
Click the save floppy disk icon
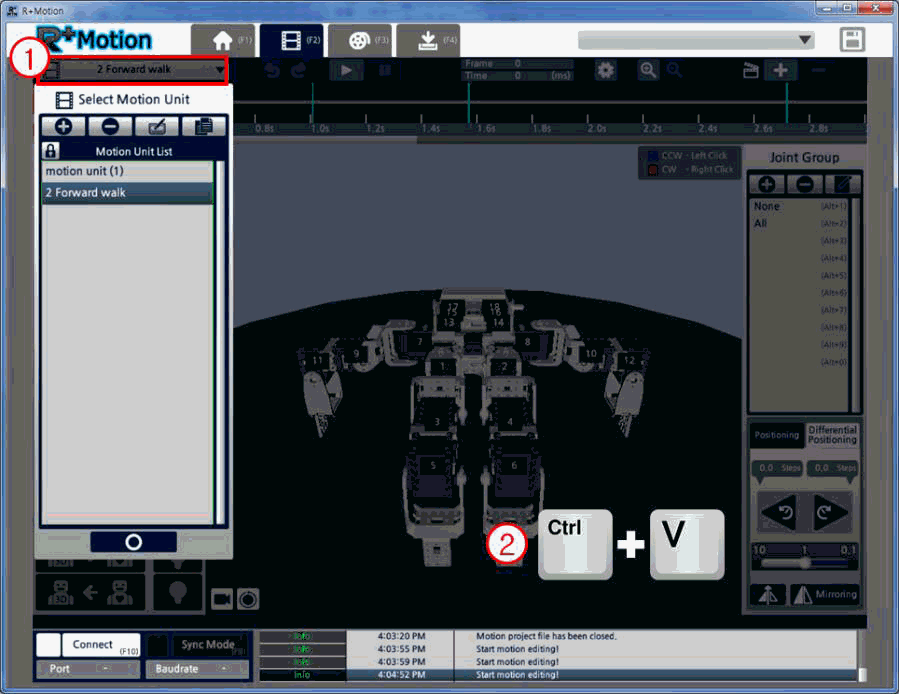point(852,40)
